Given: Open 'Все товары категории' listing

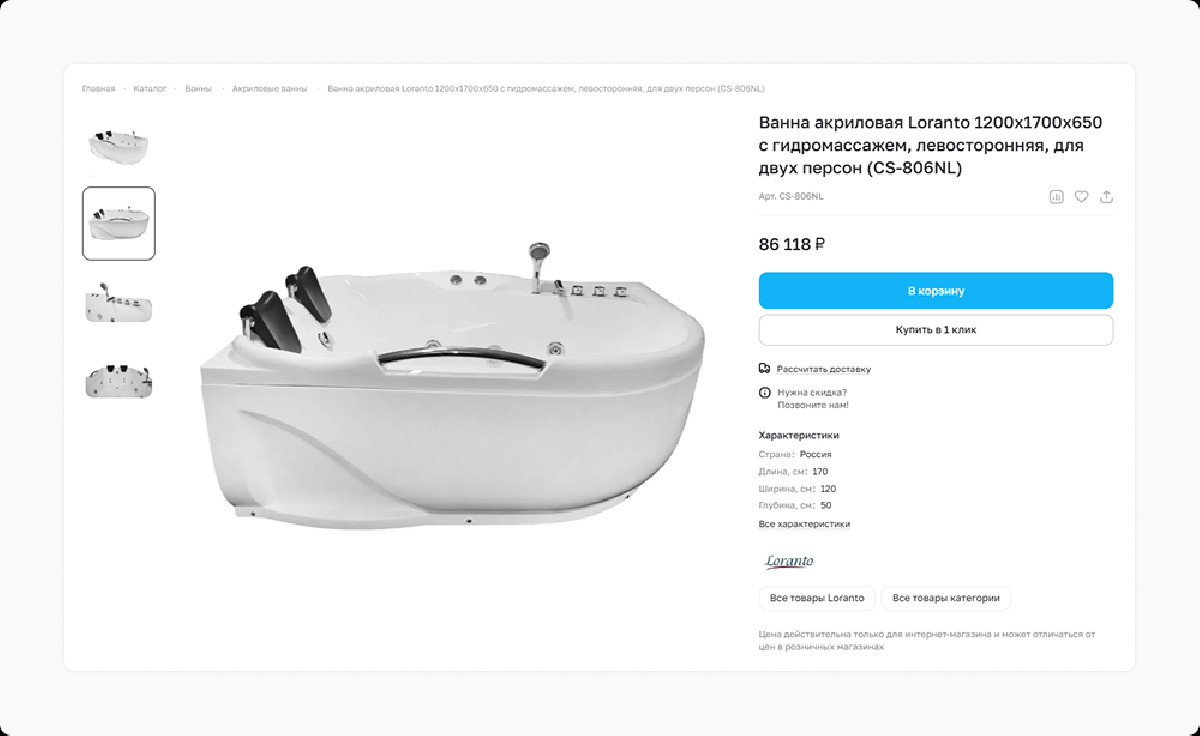Looking at the screenshot, I should 945,598.
